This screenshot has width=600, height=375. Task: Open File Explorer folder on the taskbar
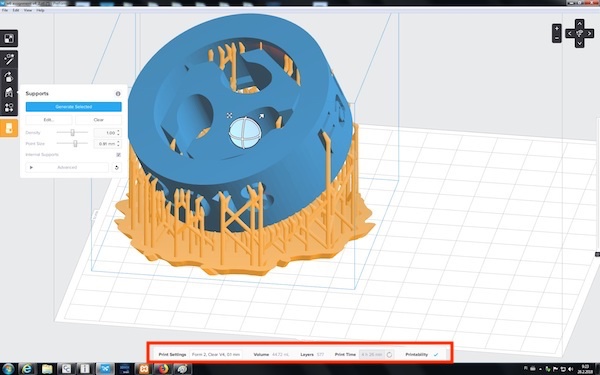coord(47,369)
